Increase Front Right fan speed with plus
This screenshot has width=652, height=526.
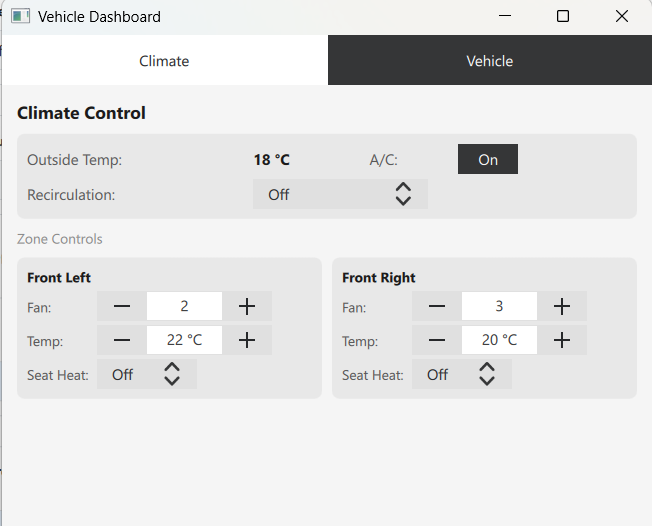pos(562,307)
